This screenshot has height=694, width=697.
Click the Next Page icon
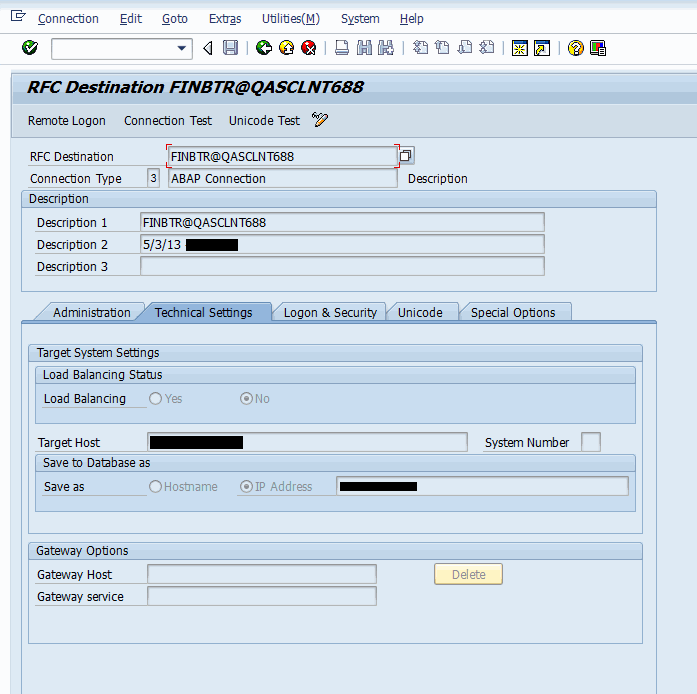[465, 48]
